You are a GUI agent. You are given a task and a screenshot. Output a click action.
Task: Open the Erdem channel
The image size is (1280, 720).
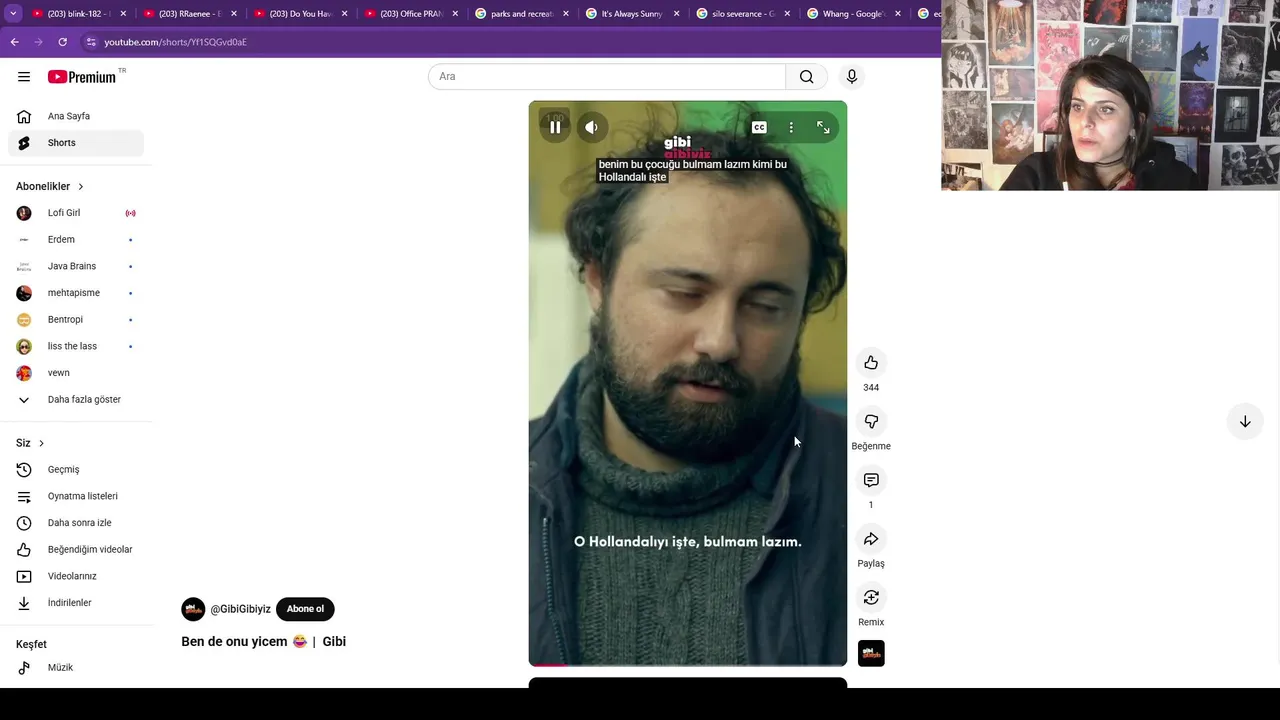pos(76,240)
